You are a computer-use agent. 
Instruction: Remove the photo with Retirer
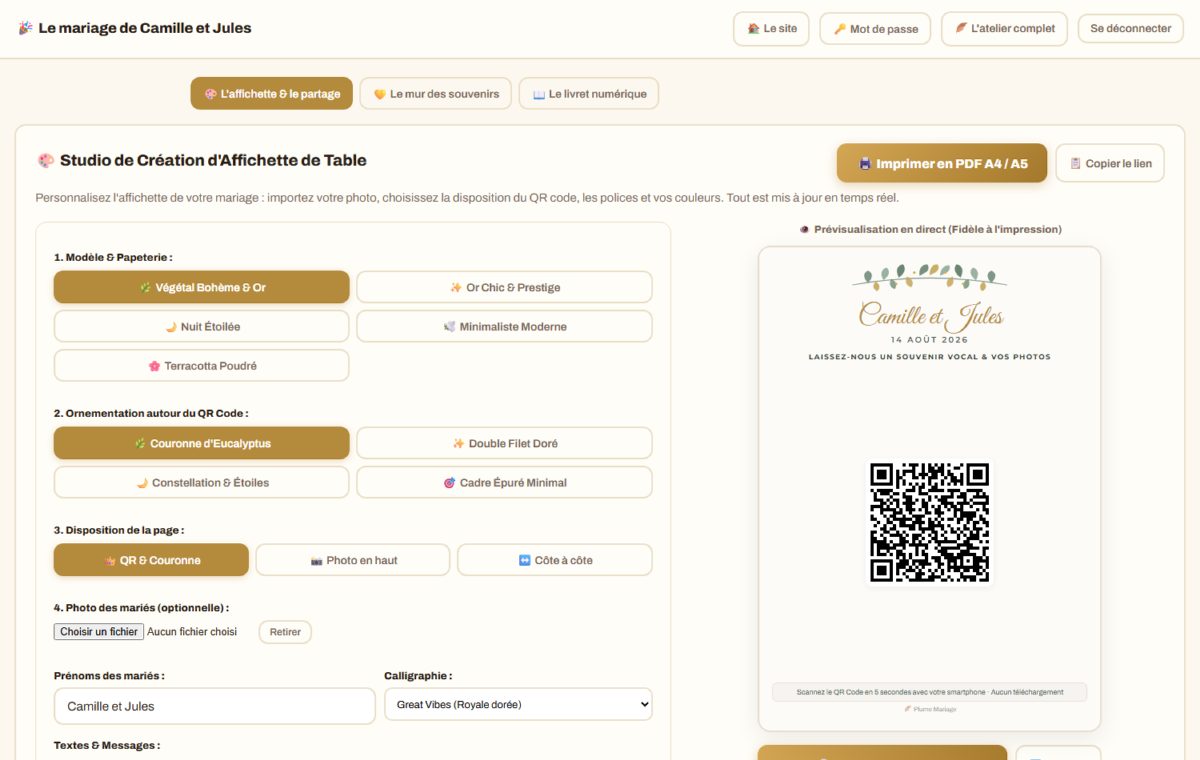(285, 632)
